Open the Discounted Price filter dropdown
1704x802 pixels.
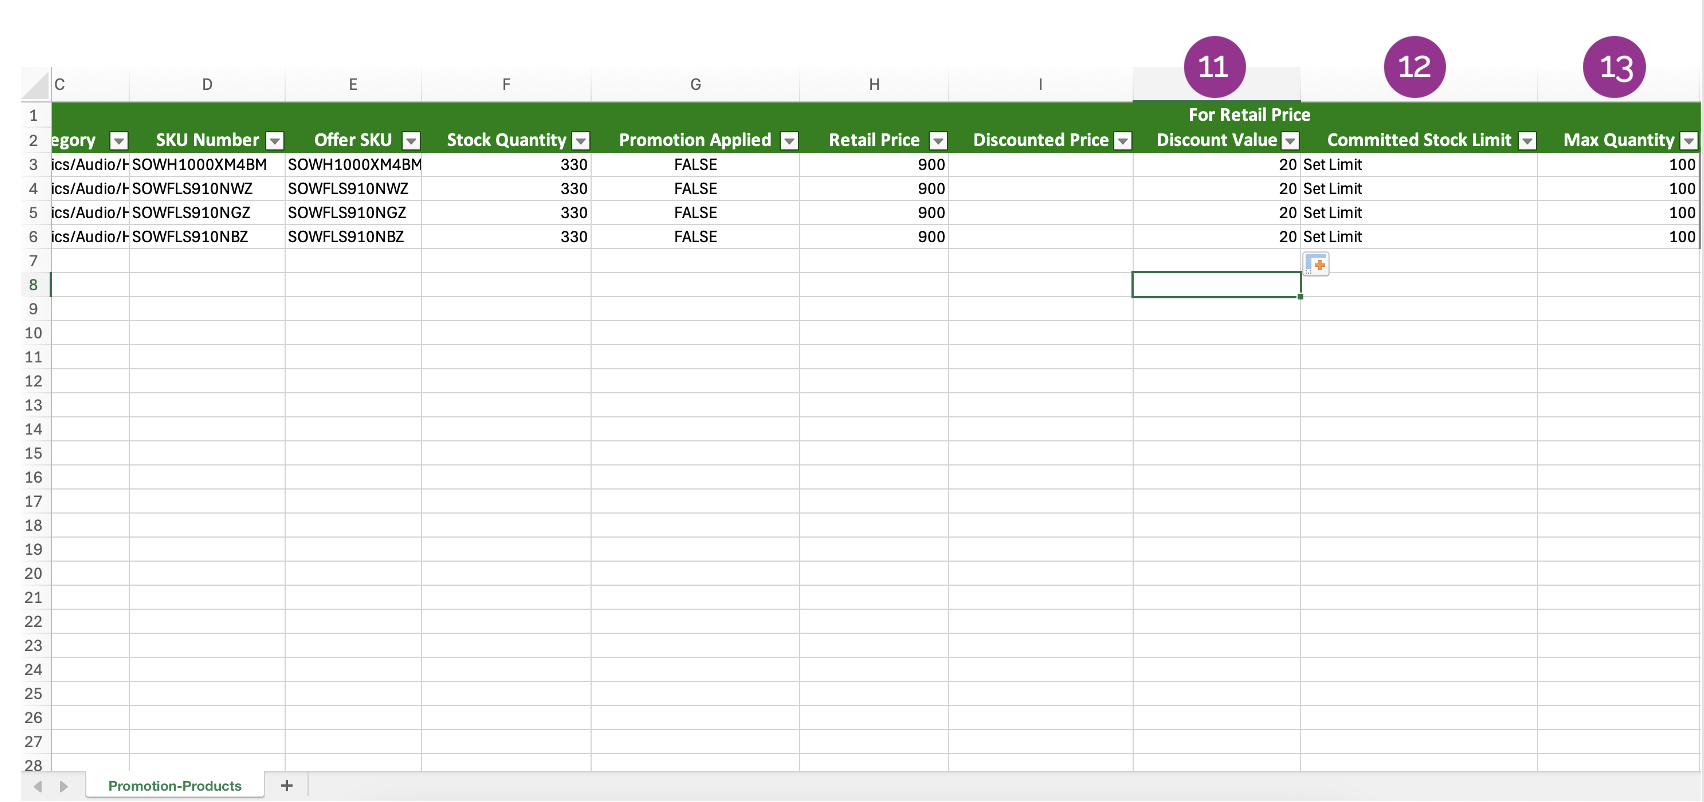[x=1123, y=141]
